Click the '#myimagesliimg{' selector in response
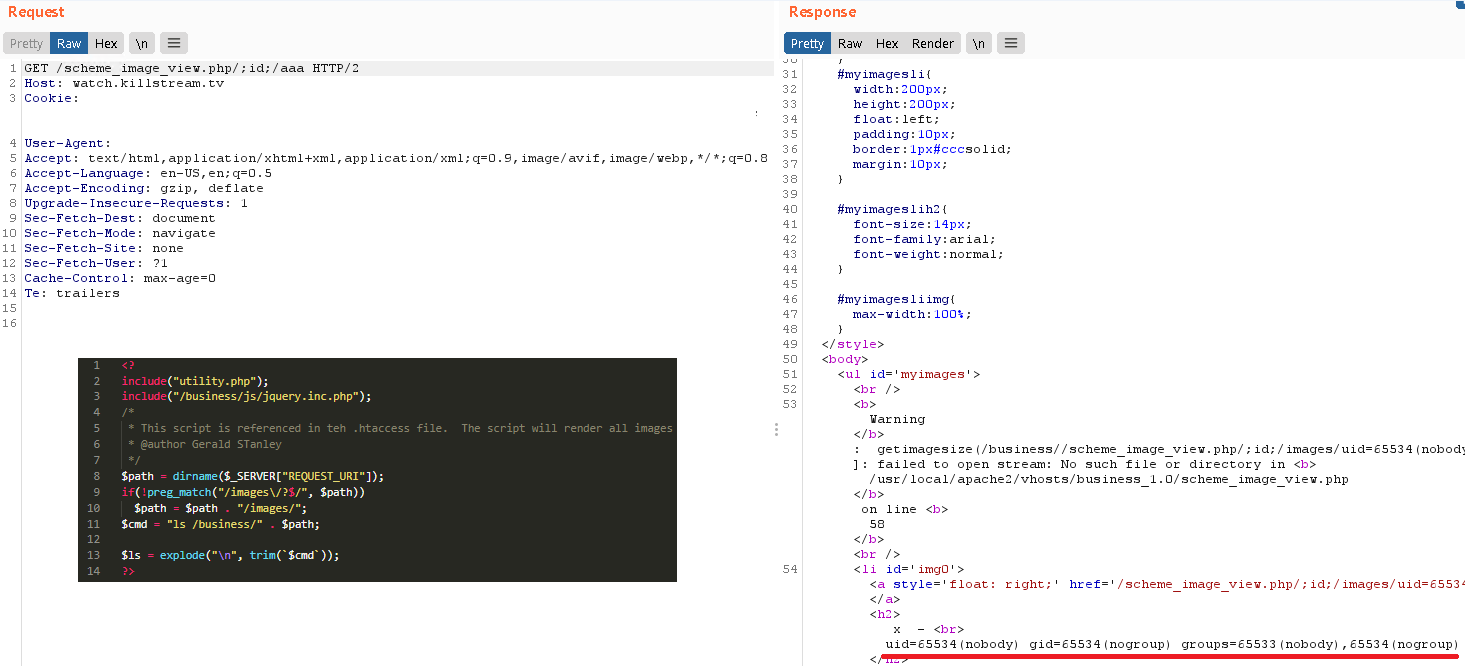 (x=896, y=299)
